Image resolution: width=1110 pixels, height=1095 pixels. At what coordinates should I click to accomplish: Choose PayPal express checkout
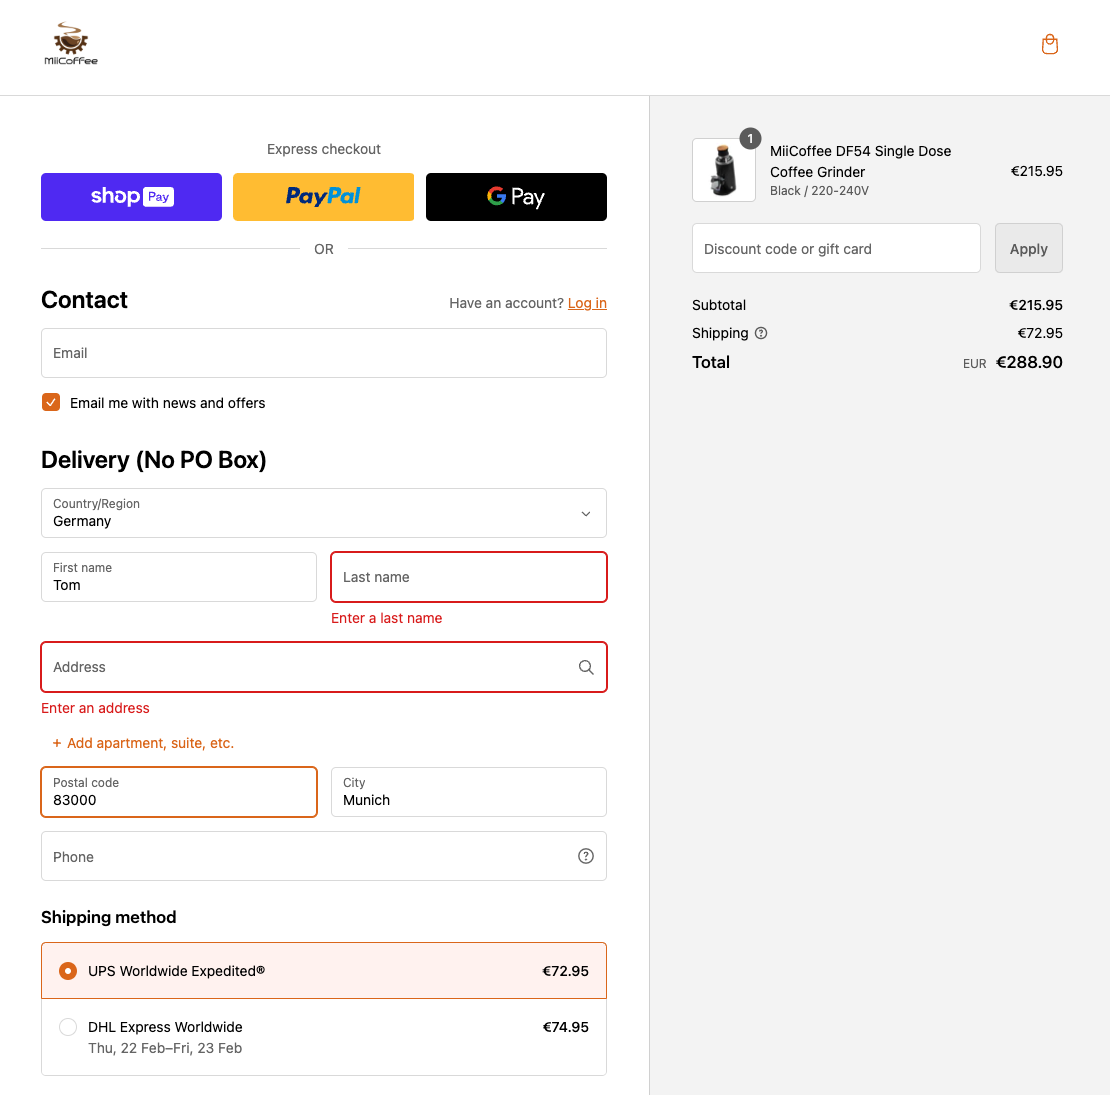point(323,197)
